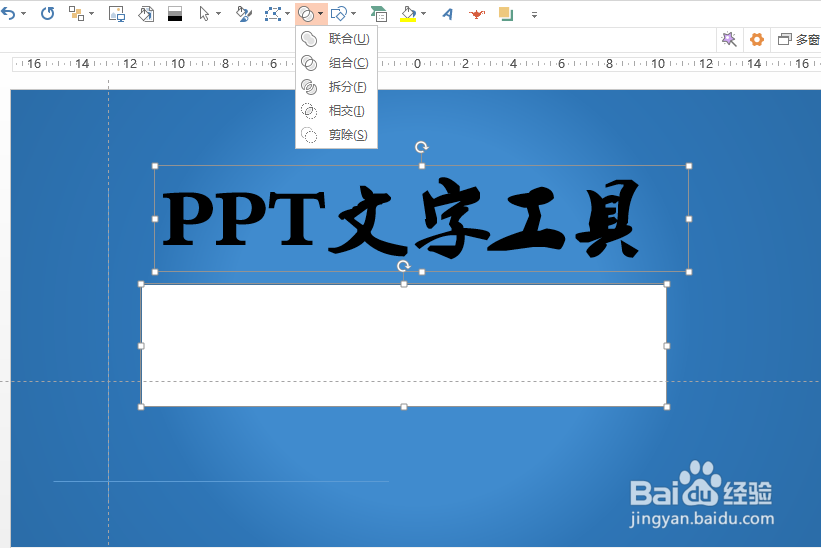This screenshot has width=821, height=548.
Task: Click the black-white gradient bar icon
Action: pos(175,14)
